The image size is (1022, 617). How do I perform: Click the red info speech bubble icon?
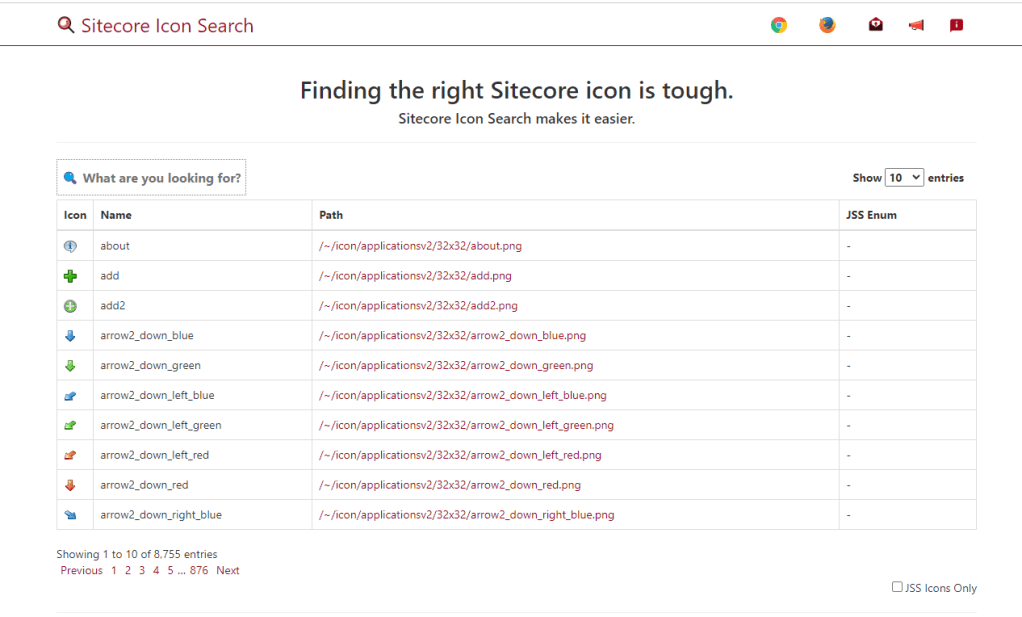click(x=956, y=26)
